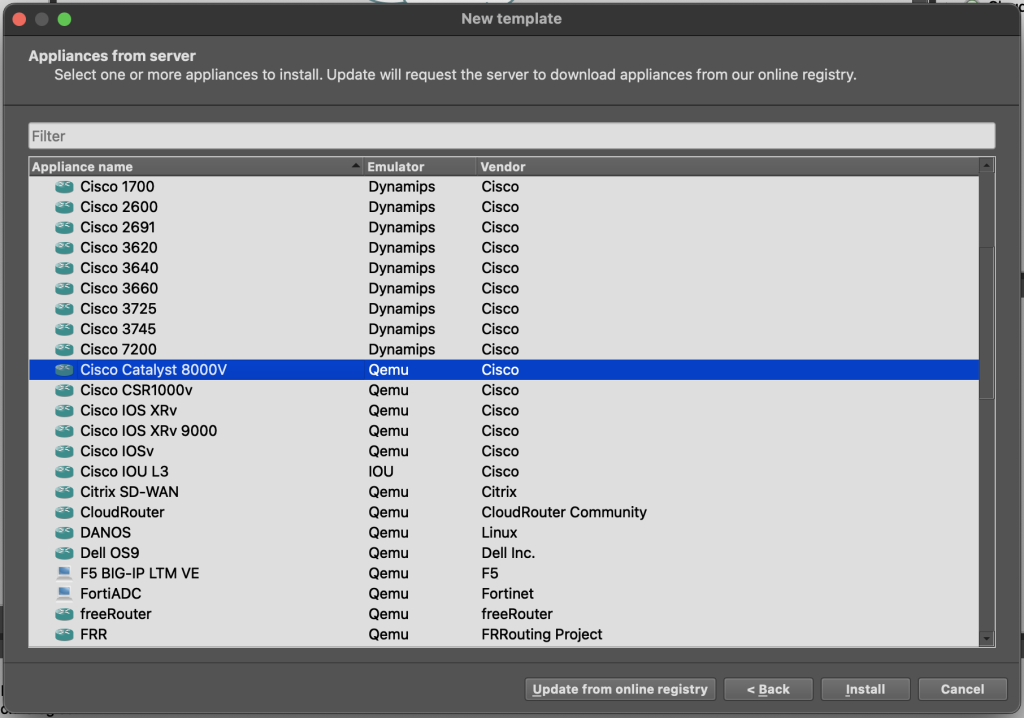Click the Filter text field
The image size is (1024, 718).
[x=511, y=136]
